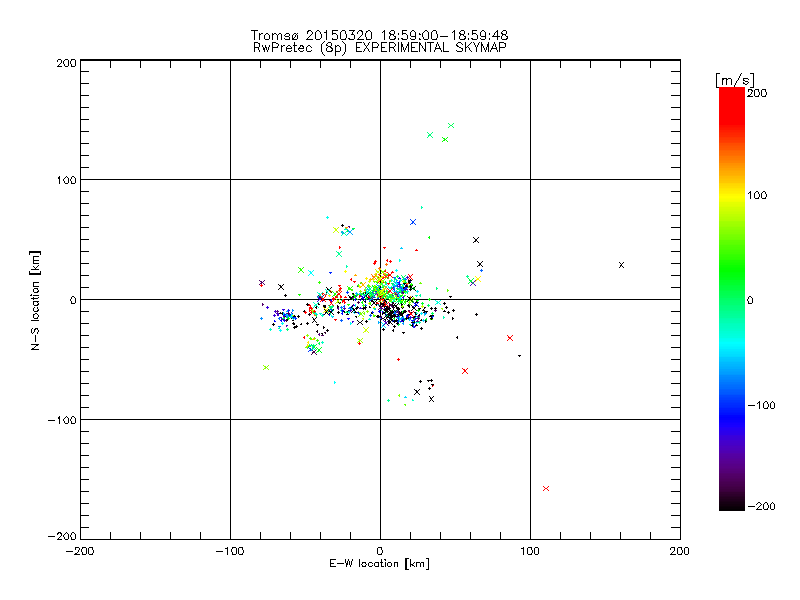Click the N-S axis tick label "100"
This screenshot has height=600, width=800.
coord(66,180)
